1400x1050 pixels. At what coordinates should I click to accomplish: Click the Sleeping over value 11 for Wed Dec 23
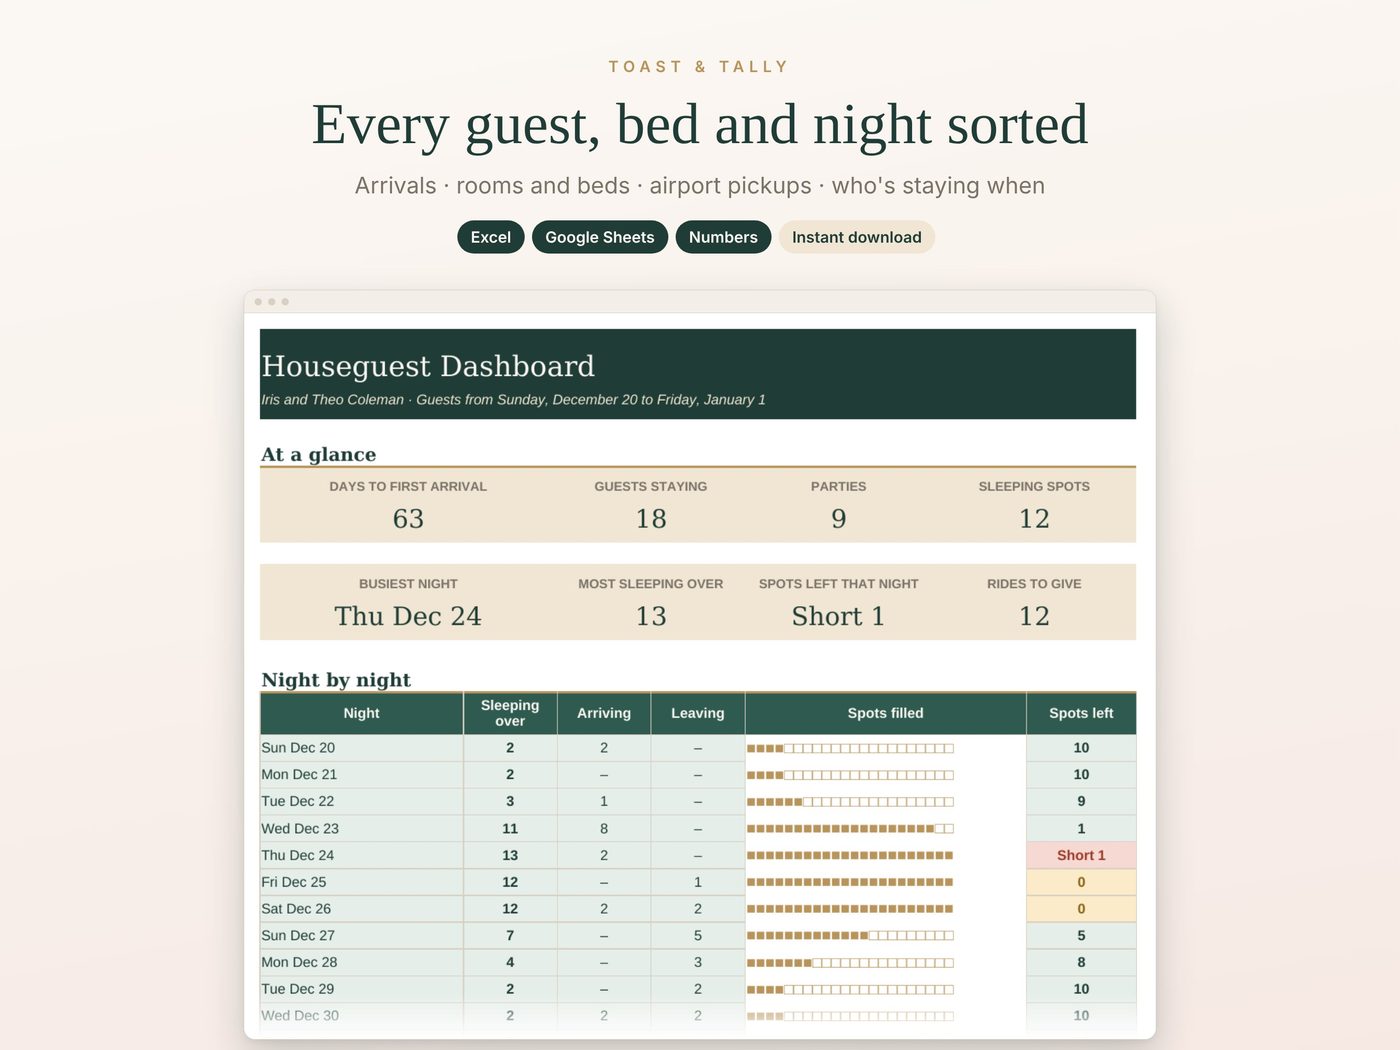coord(510,829)
